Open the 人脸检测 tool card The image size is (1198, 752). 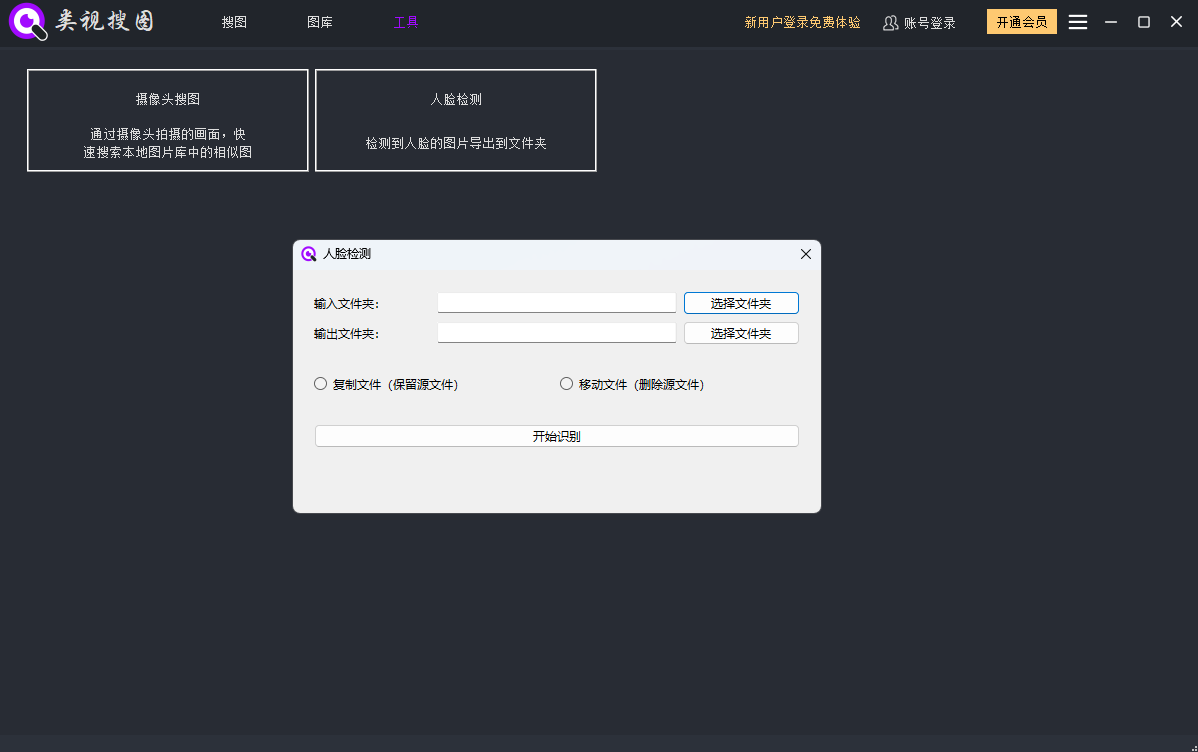point(456,120)
